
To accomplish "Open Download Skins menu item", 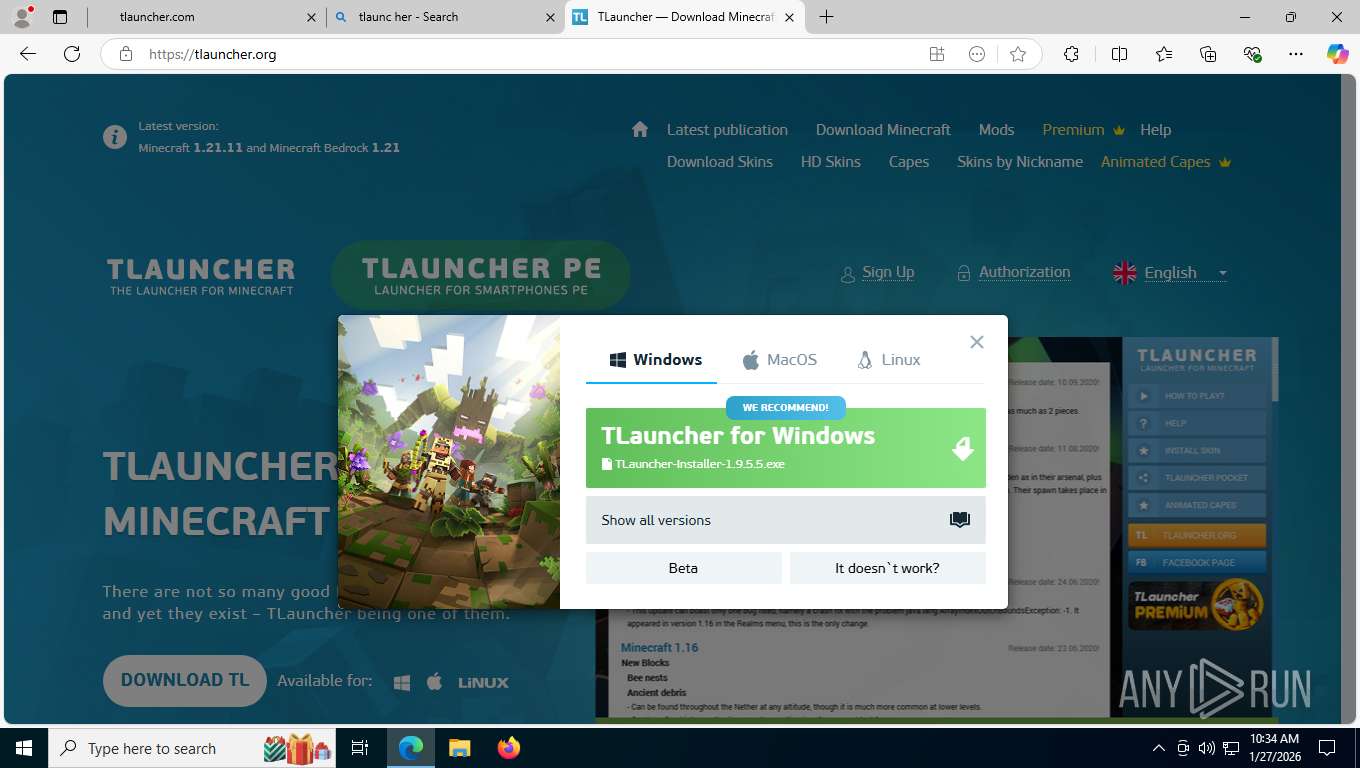I will [x=720, y=162].
